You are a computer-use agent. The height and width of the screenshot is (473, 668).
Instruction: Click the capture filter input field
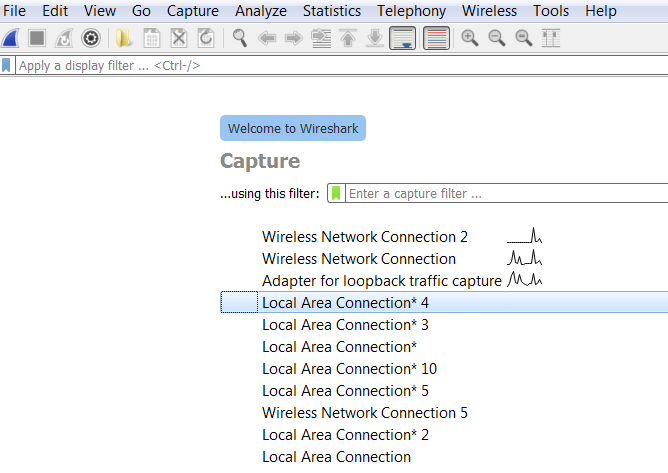pyautogui.click(x=507, y=193)
